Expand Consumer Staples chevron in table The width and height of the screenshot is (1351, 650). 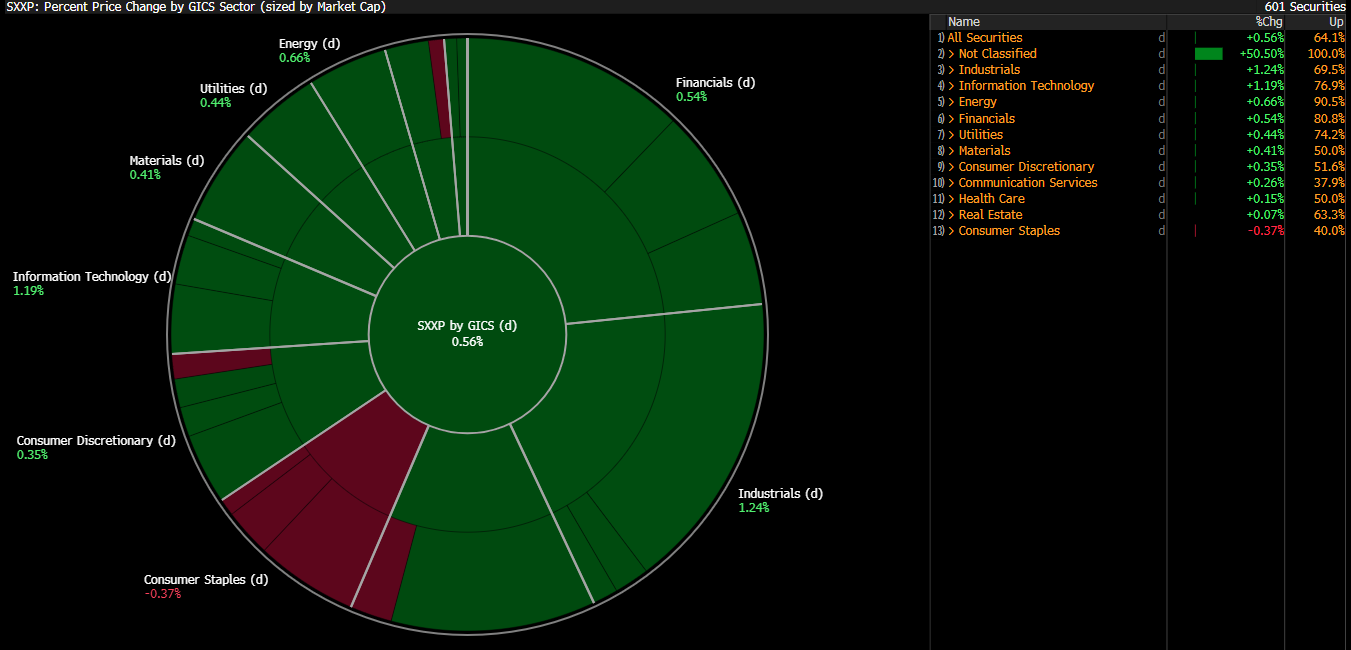click(951, 231)
